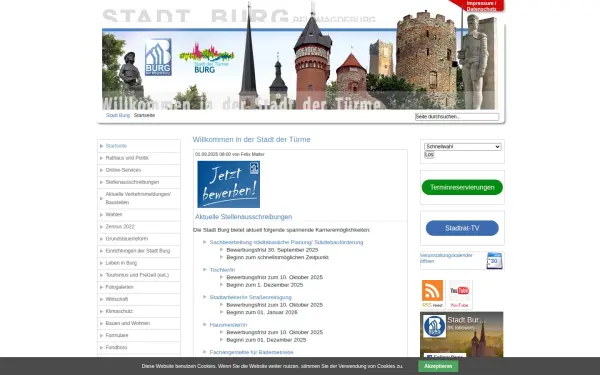Image resolution: width=600 pixels, height=375 pixels.
Task: Open Impressum / Datenschutz corner link
Action: tap(481, 6)
